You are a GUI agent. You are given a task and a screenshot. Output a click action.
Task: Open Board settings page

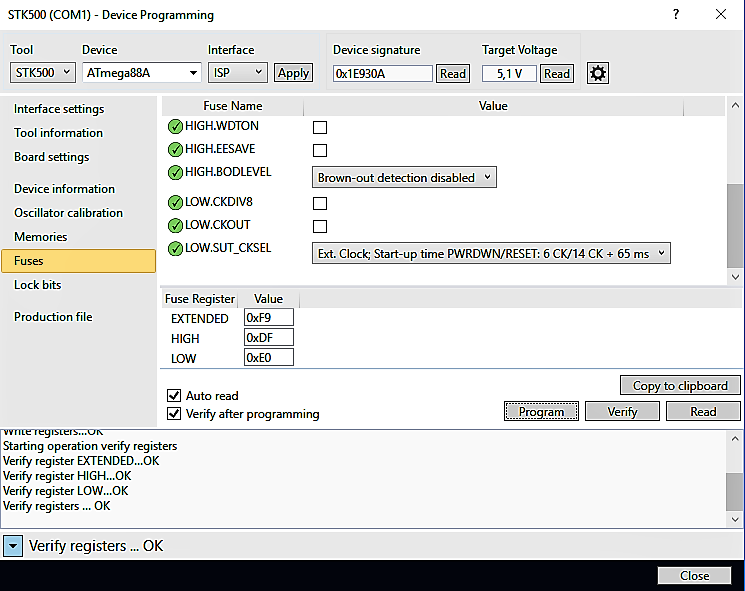point(52,157)
